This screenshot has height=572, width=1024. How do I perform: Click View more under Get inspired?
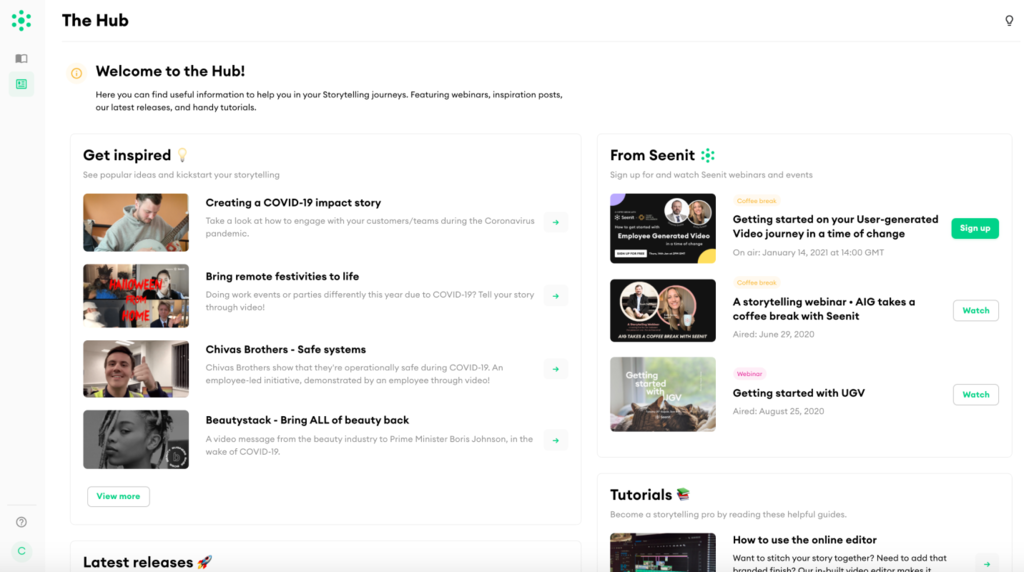(x=118, y=496)
